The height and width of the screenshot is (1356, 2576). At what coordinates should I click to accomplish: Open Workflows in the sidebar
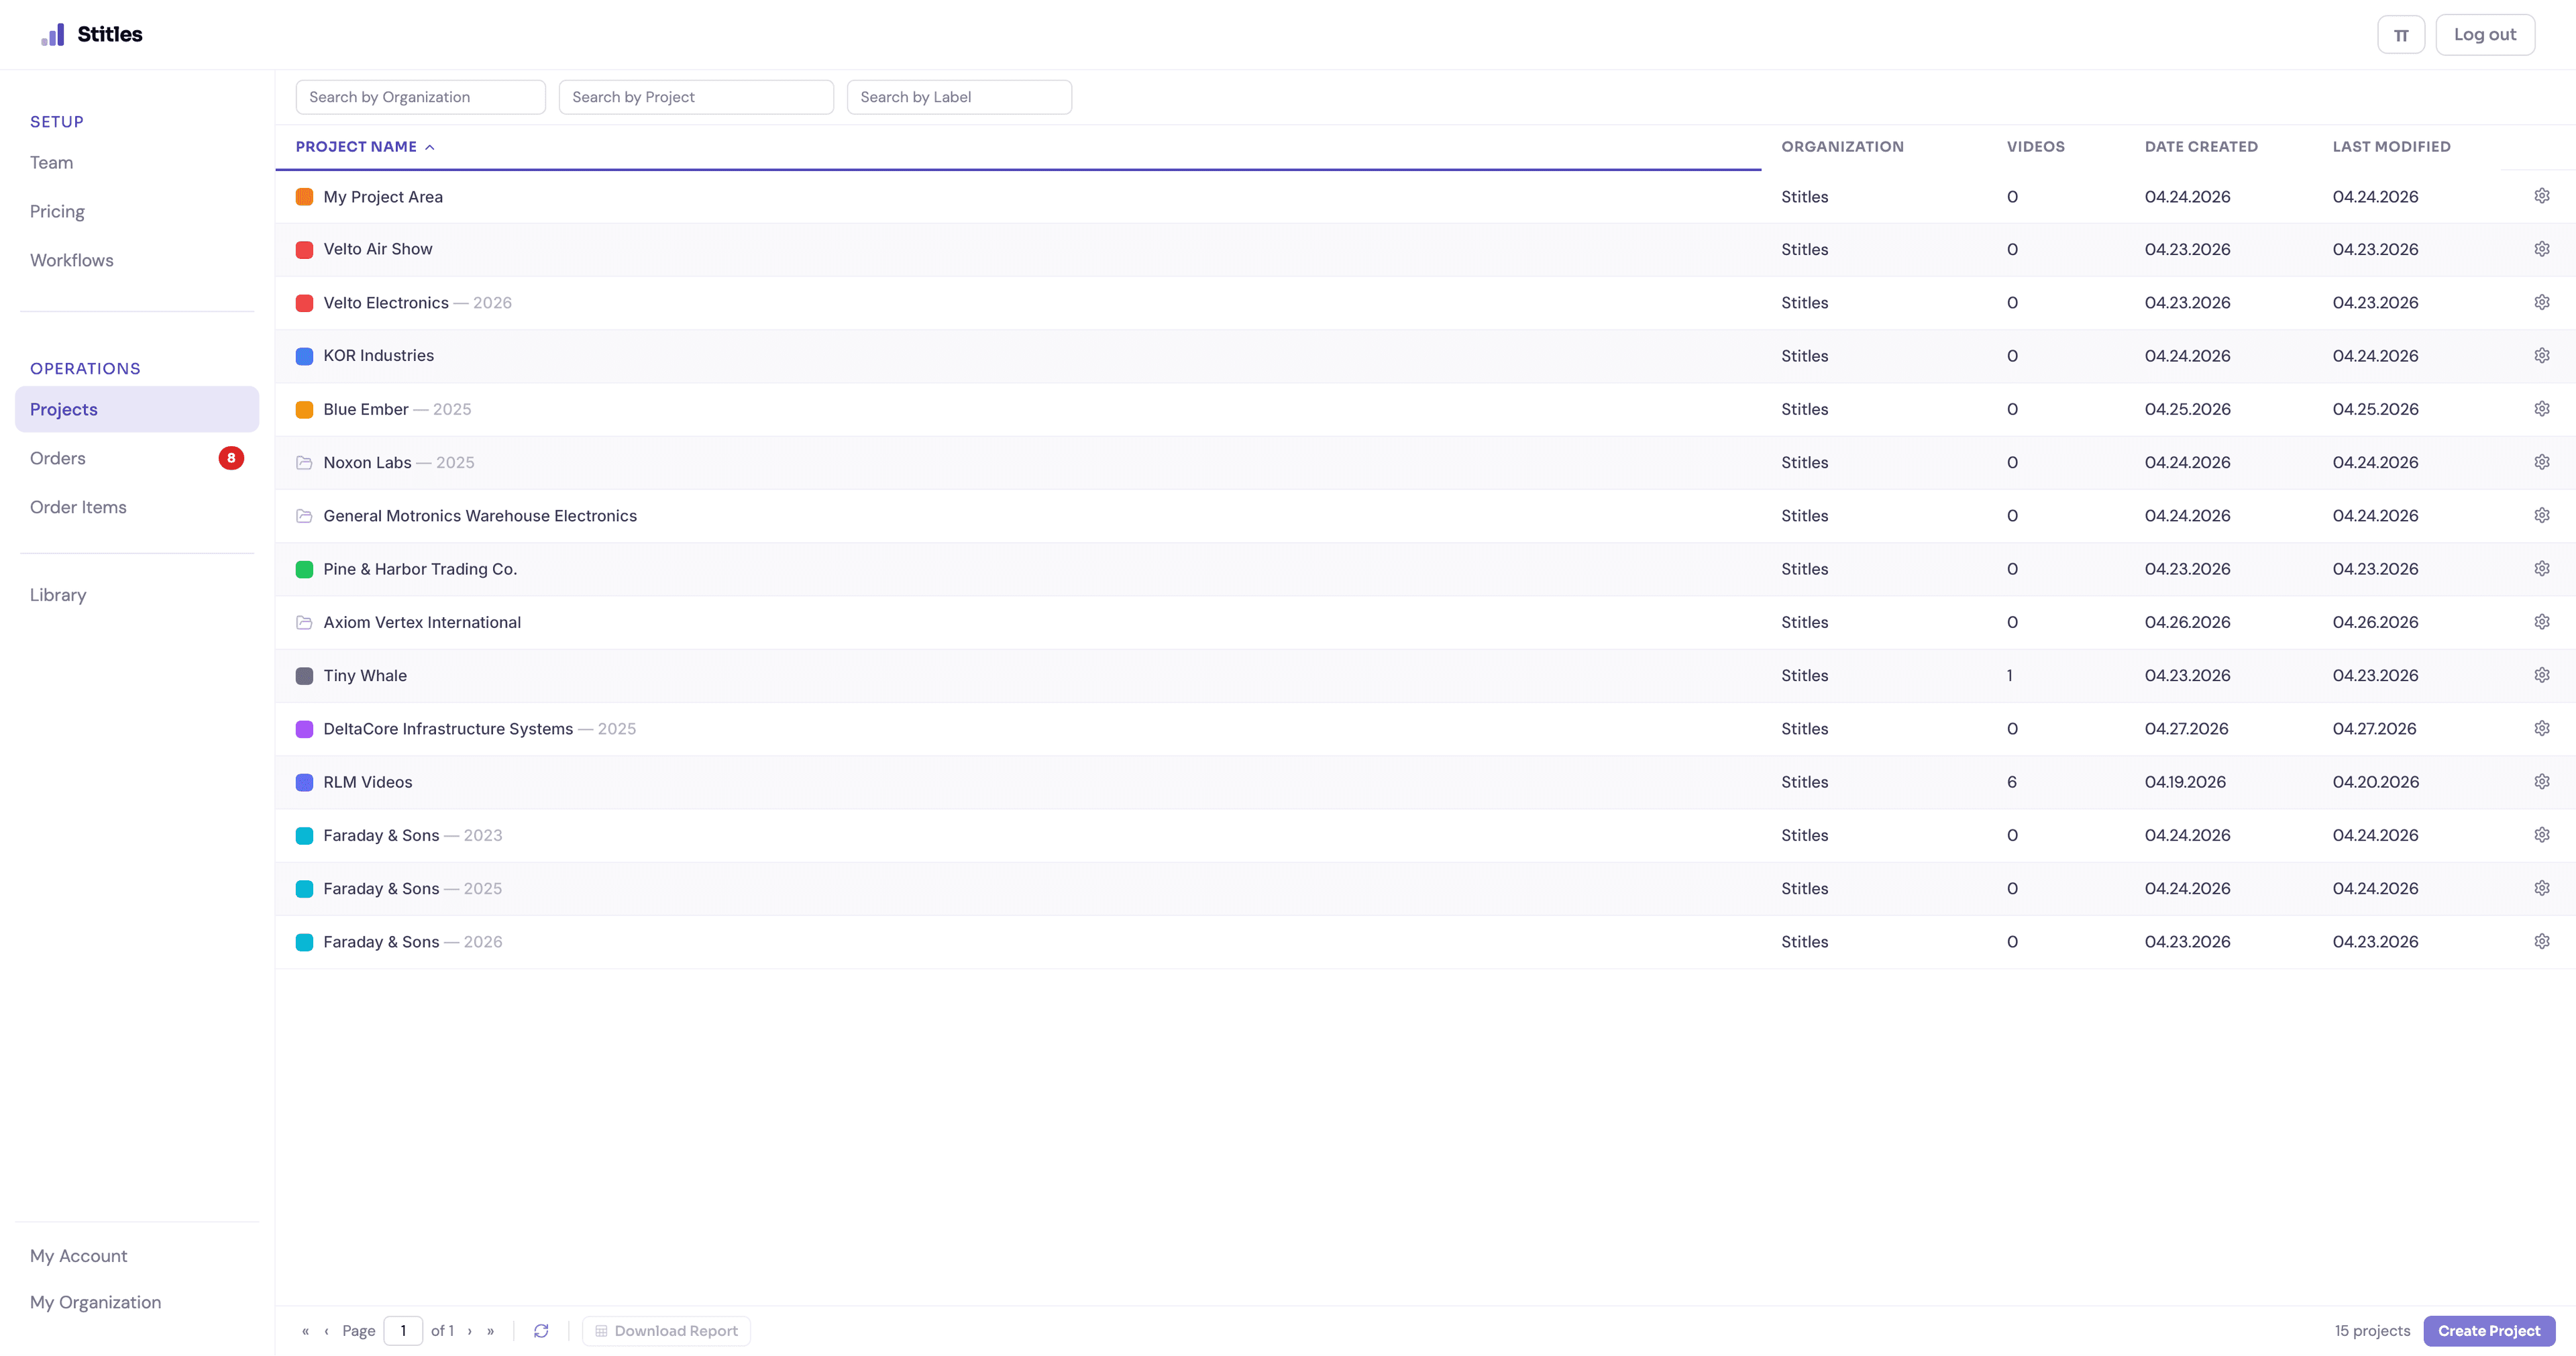[71, 260]
